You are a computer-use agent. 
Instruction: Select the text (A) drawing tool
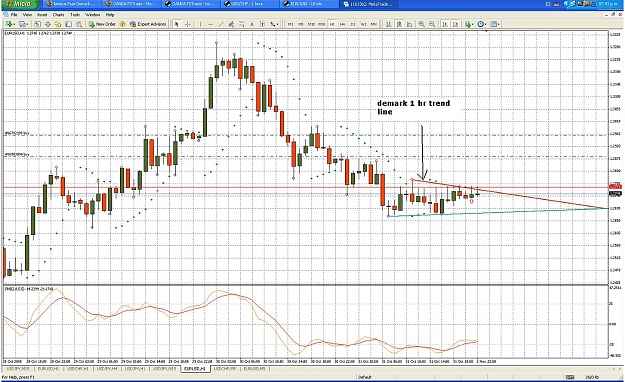[x=252, y=24]
